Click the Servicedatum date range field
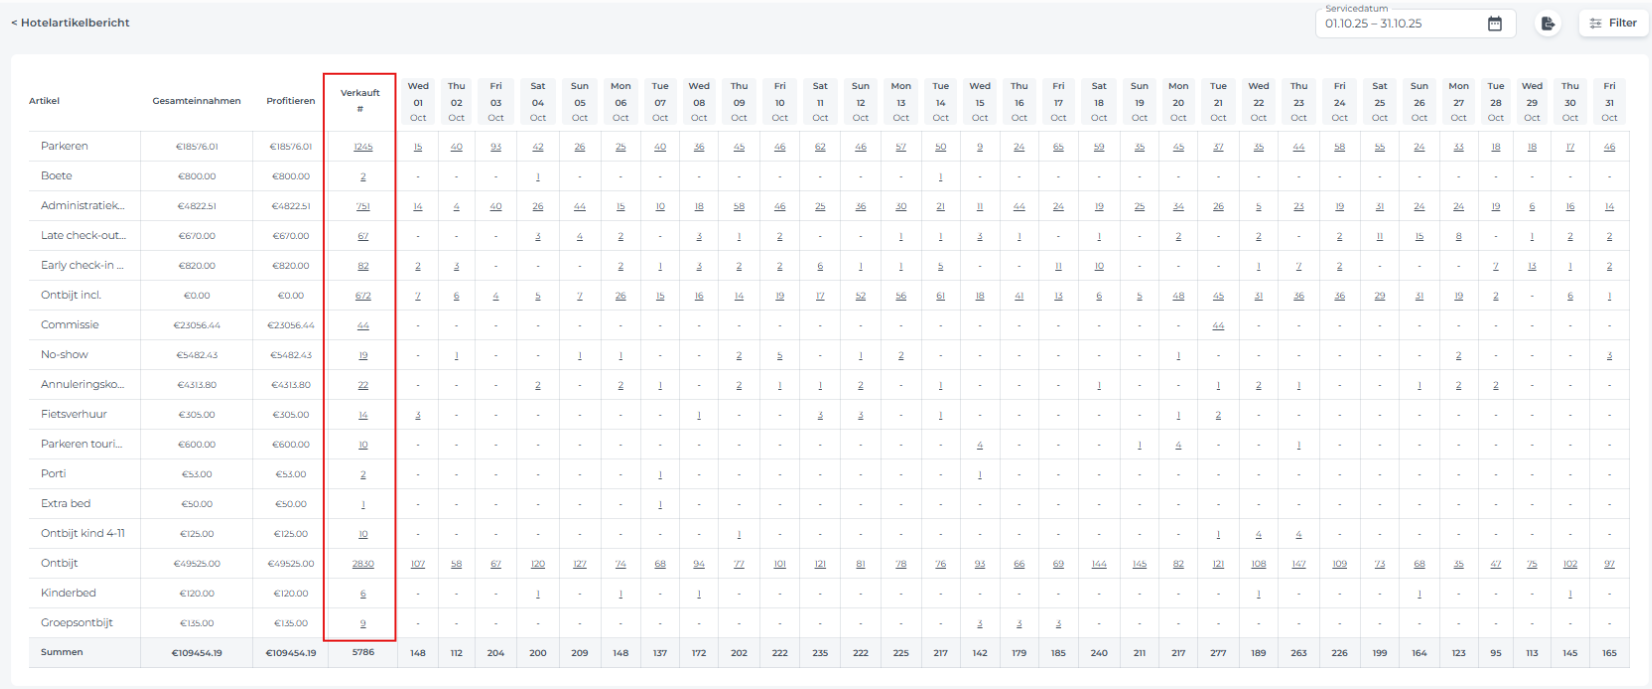This screenshot has width=1652, height=689. pyautogui.click(x=1400, y=23)
